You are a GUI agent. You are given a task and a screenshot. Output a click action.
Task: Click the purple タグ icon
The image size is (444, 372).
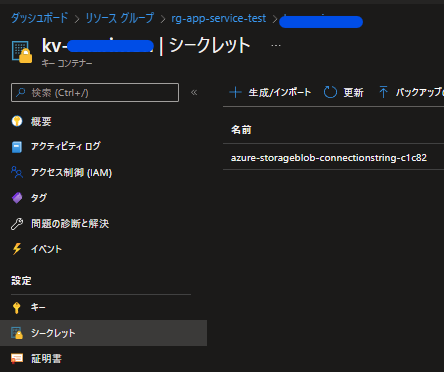(x=17, y=198)
